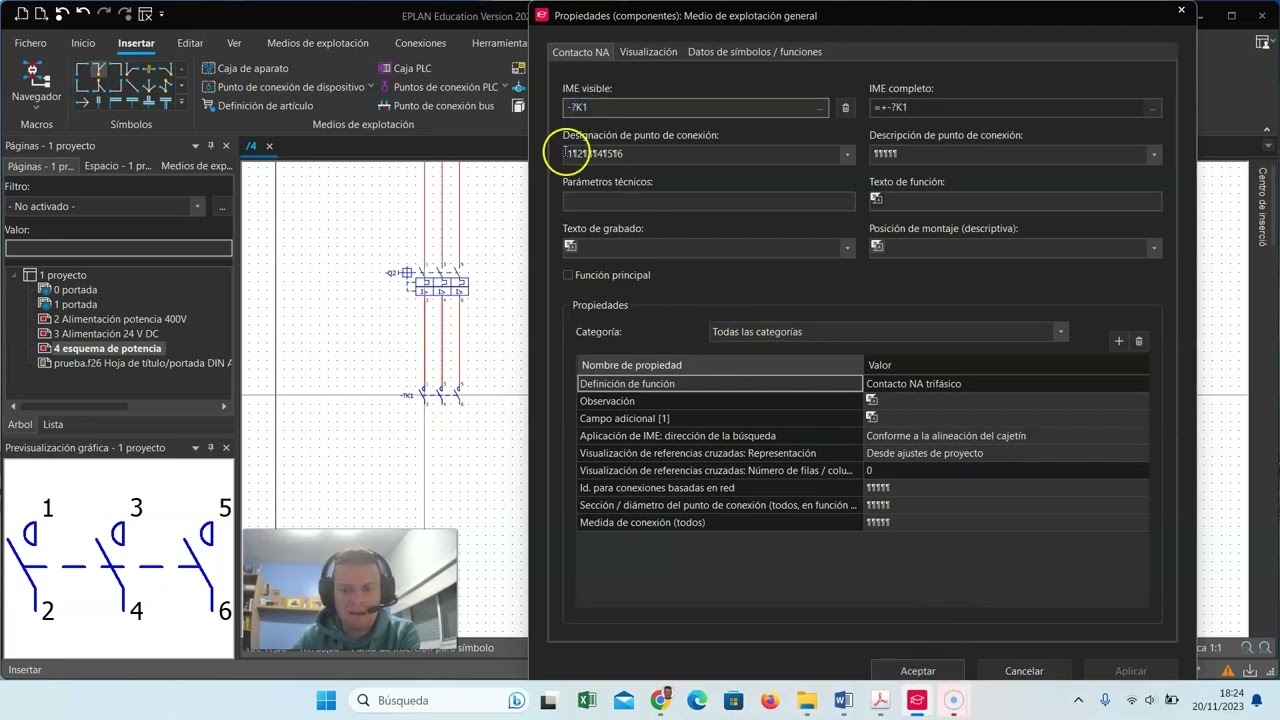Add a property with the plus icon

(x=1119, y=341)
